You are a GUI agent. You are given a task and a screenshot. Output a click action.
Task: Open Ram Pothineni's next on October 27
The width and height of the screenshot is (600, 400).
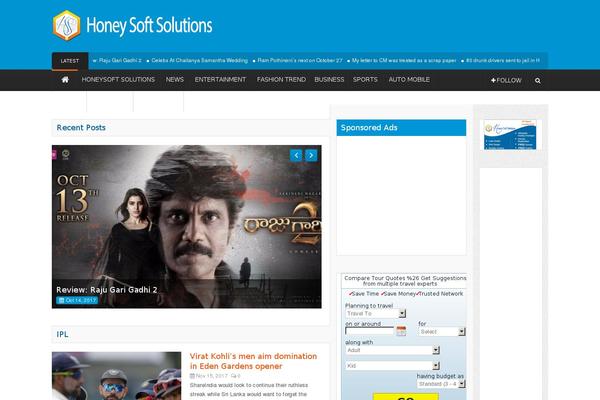point(300,60)
